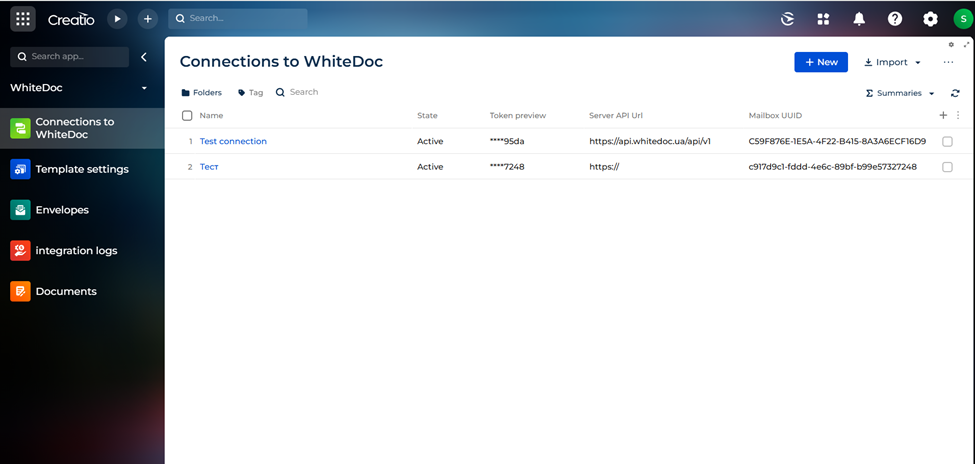The image size is (975, 464).
Task: Open notifications bell icon
Action: click(x=859, y=19)
